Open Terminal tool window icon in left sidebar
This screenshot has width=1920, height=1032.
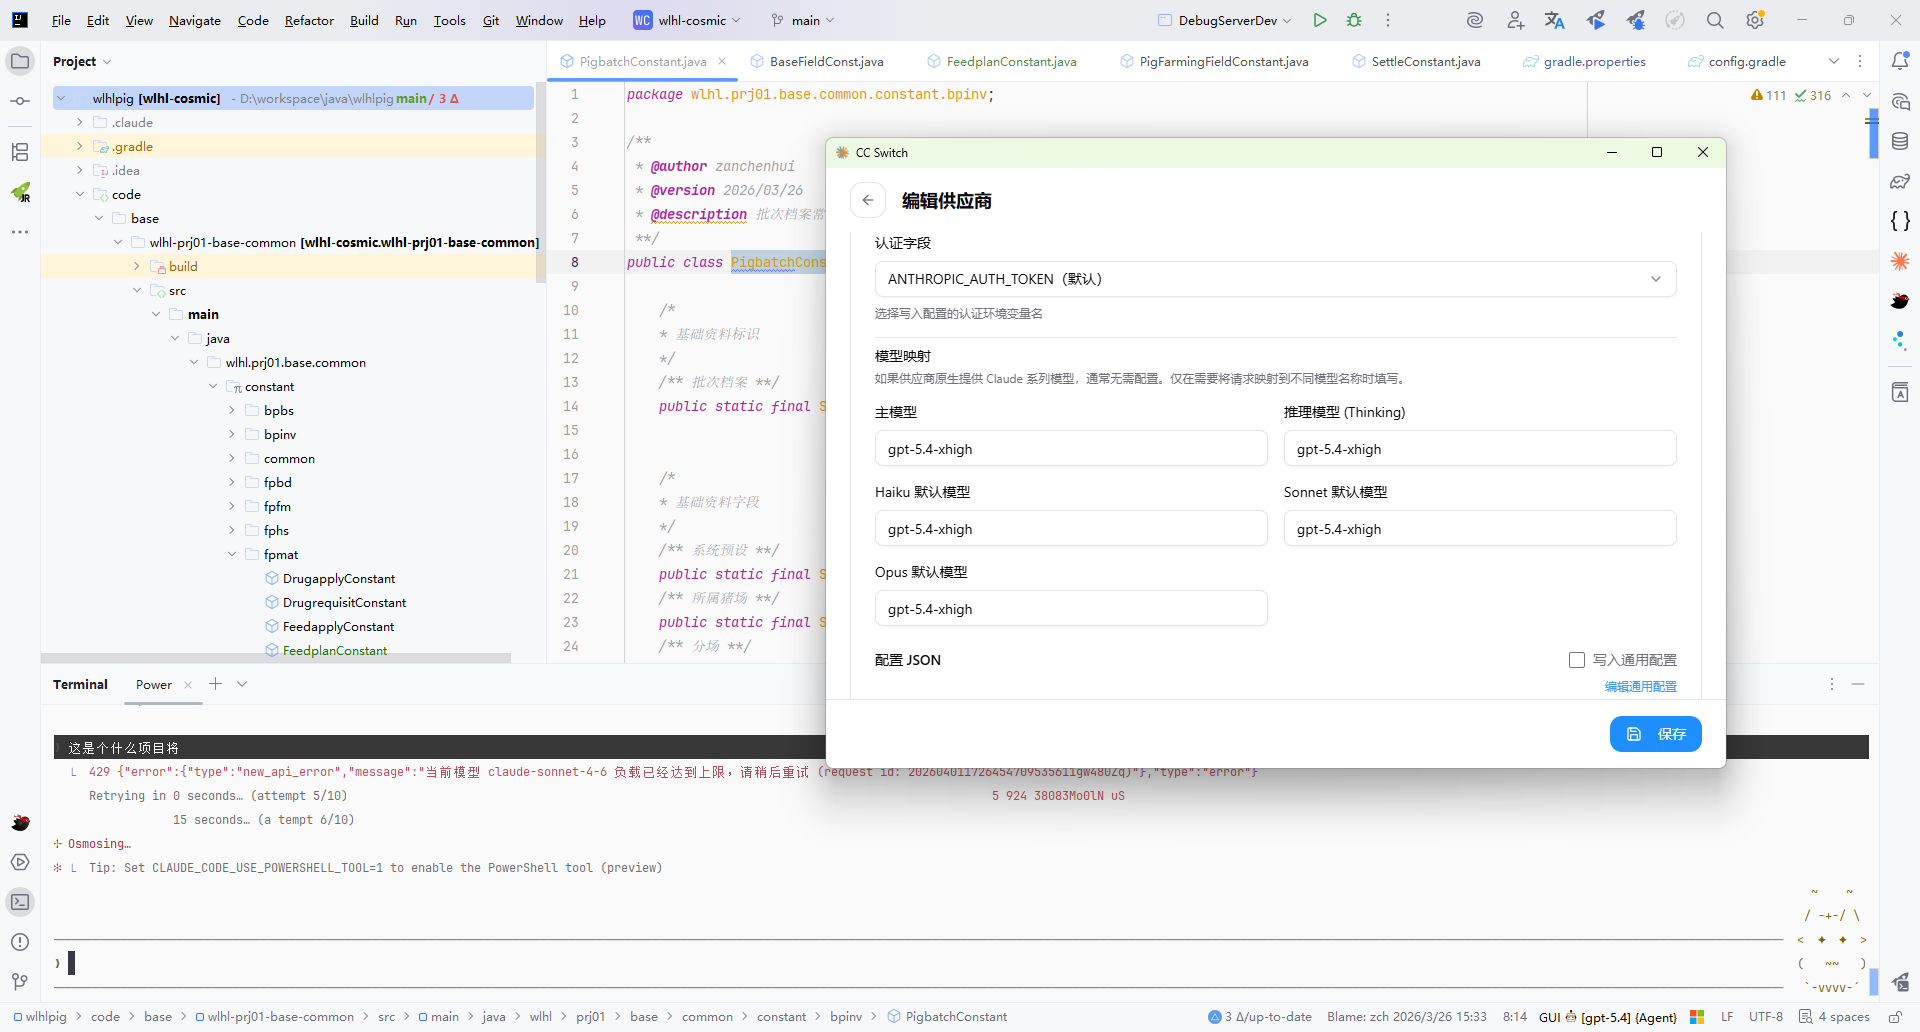[20, 902]
